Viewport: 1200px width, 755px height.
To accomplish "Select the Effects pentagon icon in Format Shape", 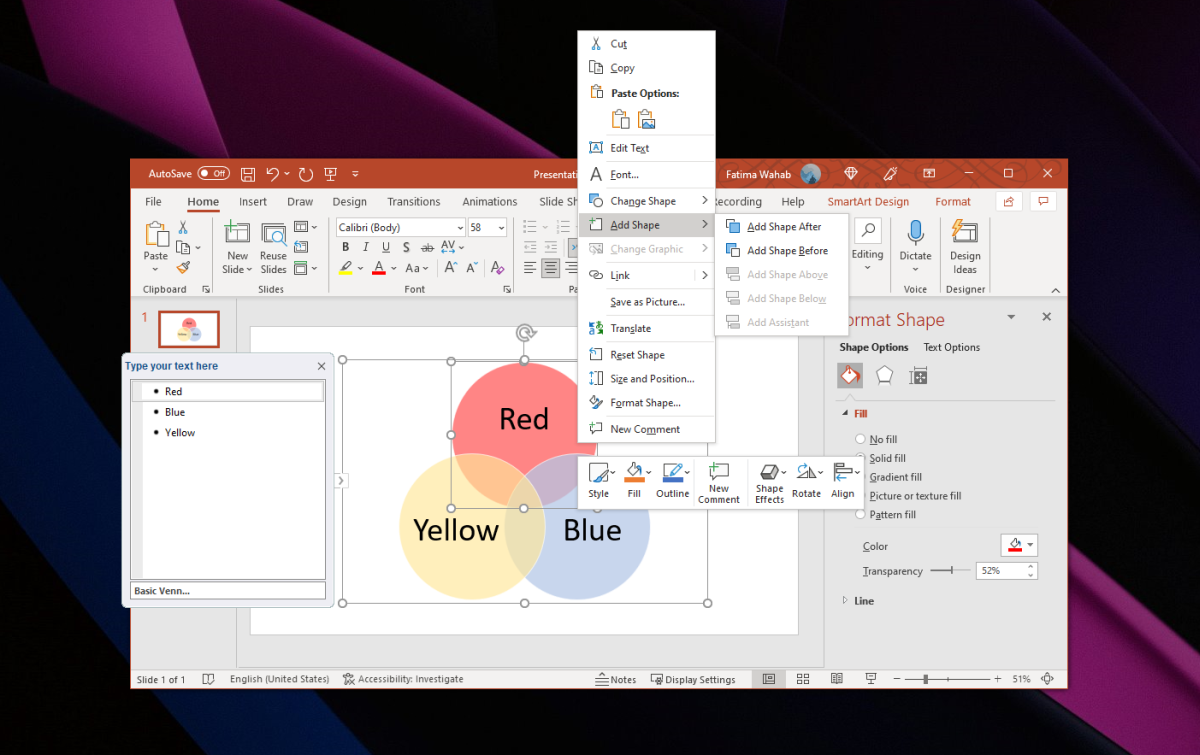I will click(x=884, y=375).
